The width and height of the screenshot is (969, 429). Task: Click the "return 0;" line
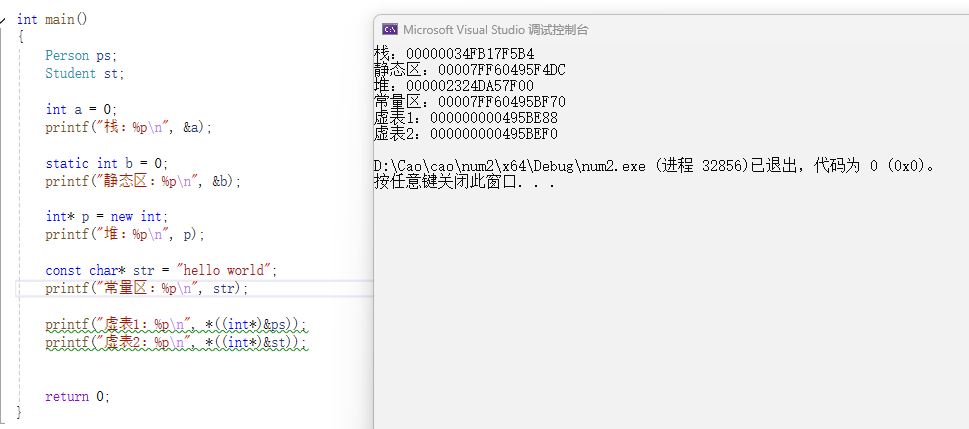77,396
